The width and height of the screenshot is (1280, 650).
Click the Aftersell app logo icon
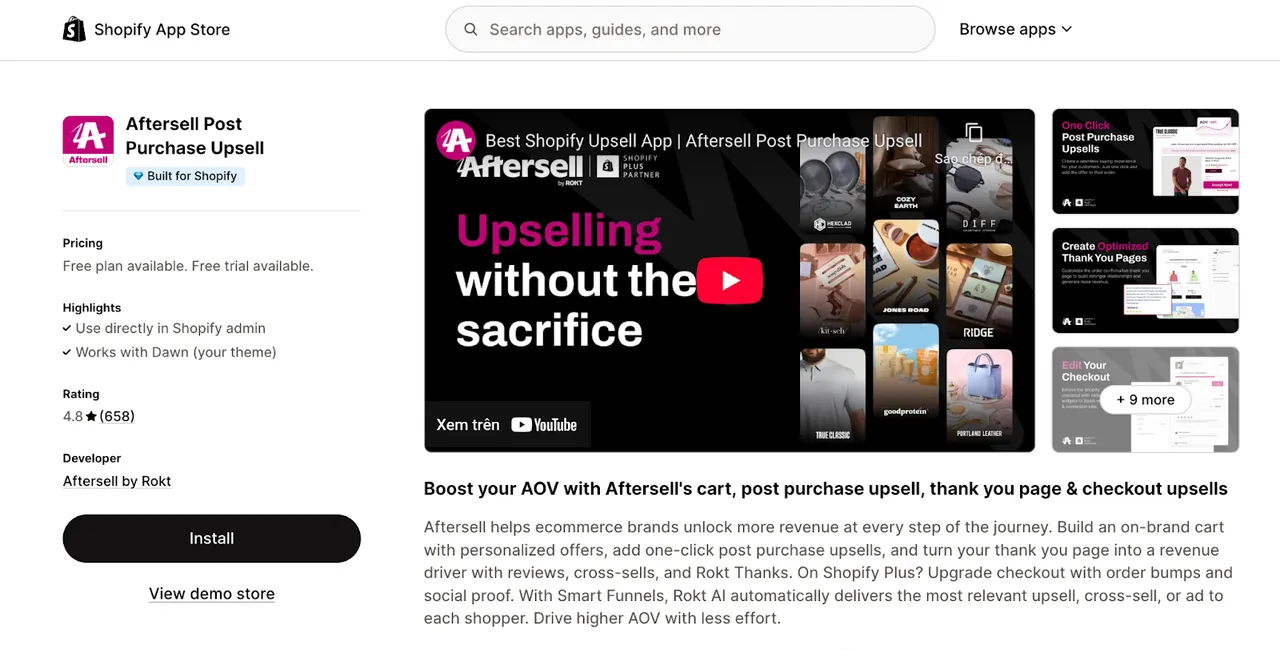88,140
